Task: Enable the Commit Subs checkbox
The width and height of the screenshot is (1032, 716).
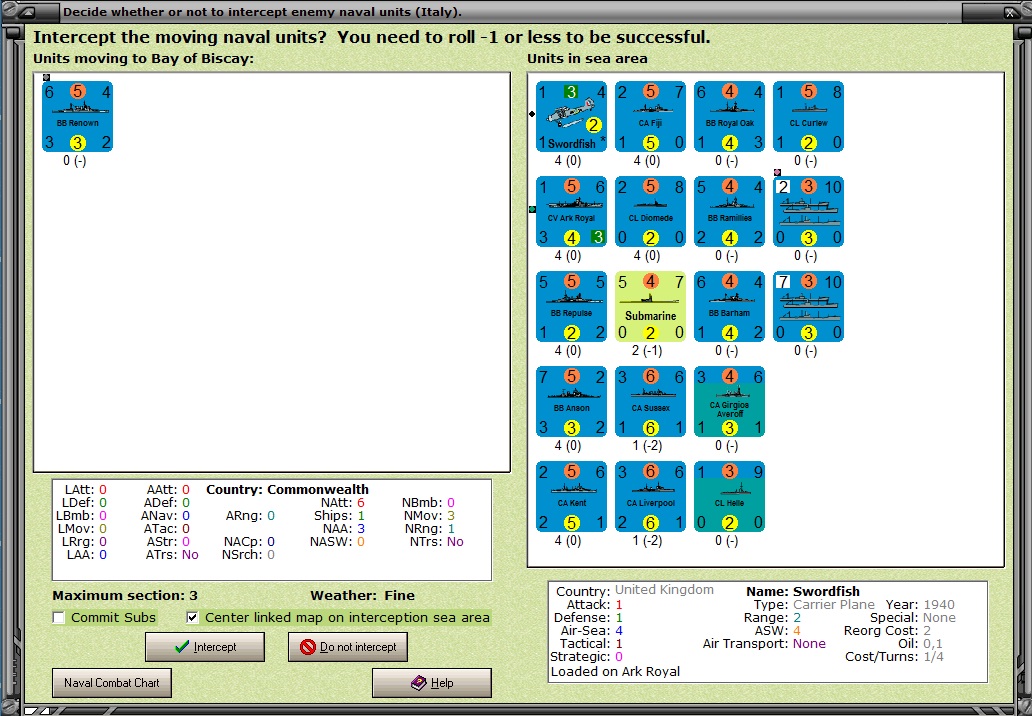Action: pos(59,617)
